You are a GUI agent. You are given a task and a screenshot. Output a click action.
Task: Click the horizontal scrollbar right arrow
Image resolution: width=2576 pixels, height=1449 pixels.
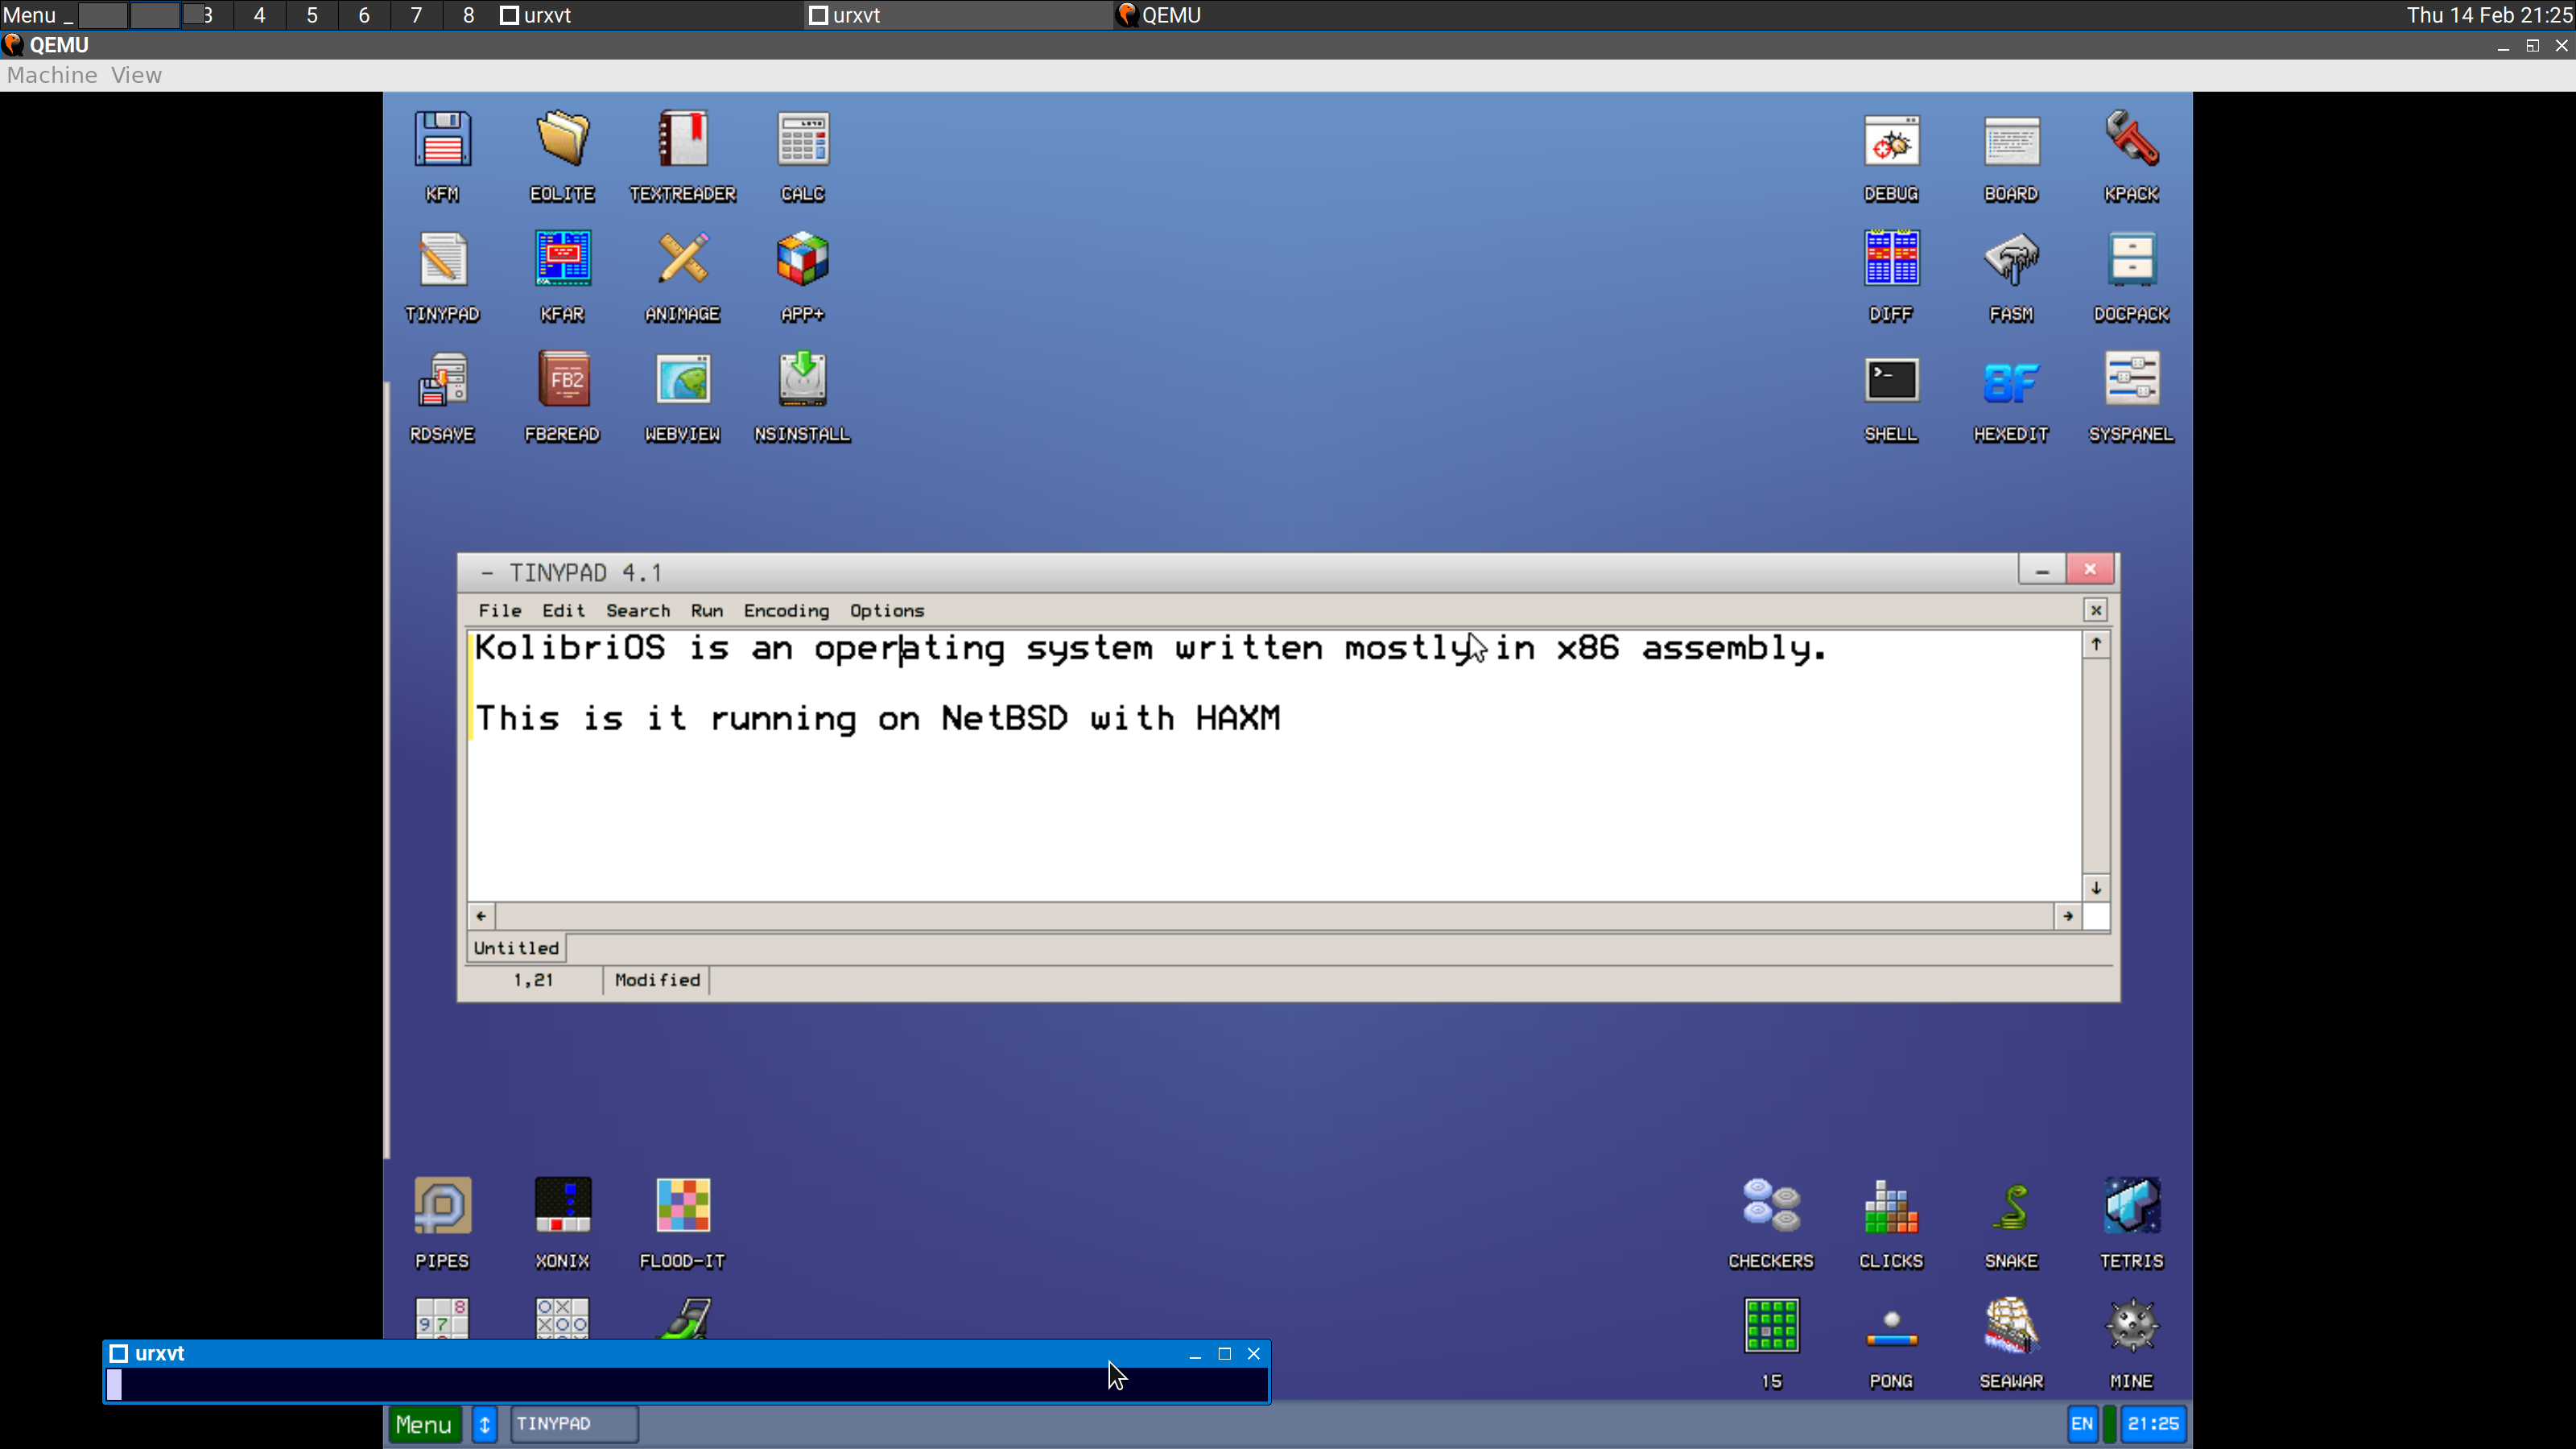[x=2068, y=916]
